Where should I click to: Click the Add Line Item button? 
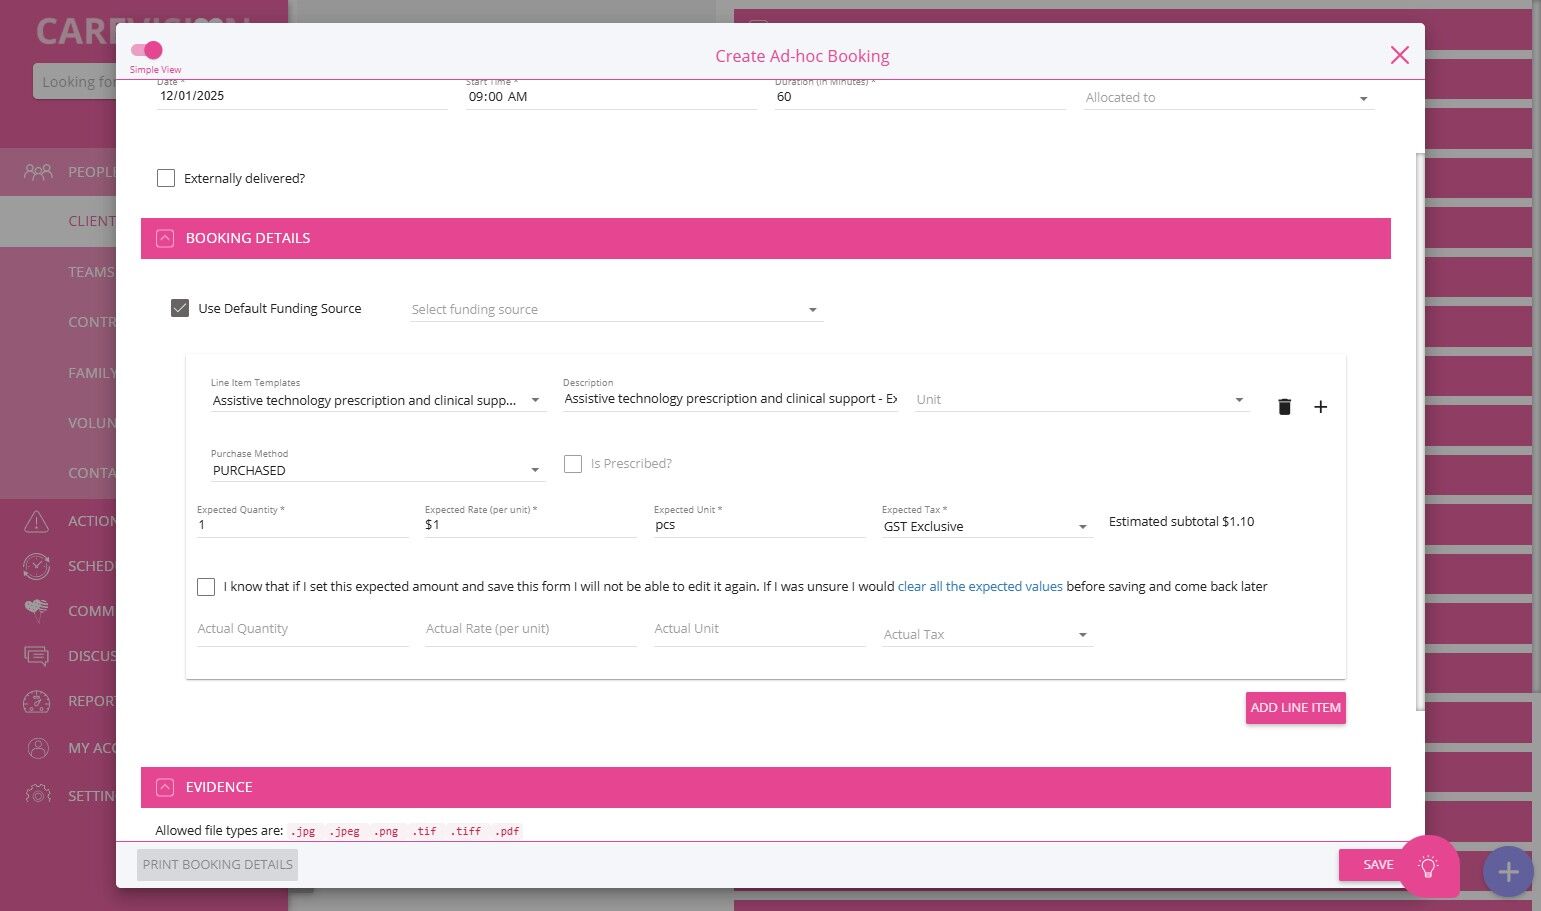pyautogui.click(x=1295, y=708)
